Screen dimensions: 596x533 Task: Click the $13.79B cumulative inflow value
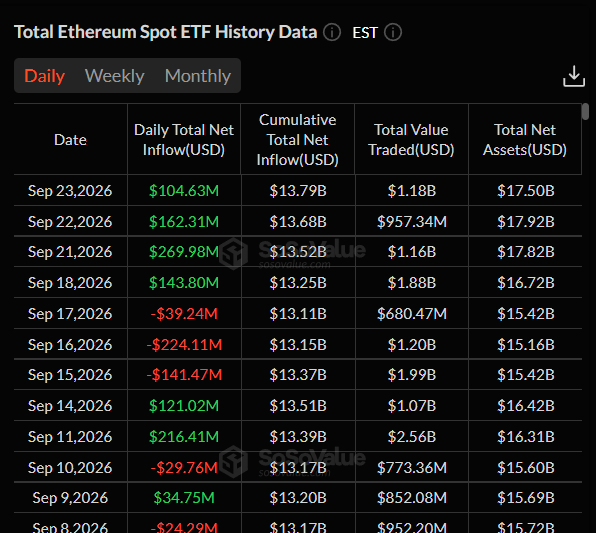[x=298, y=190]
